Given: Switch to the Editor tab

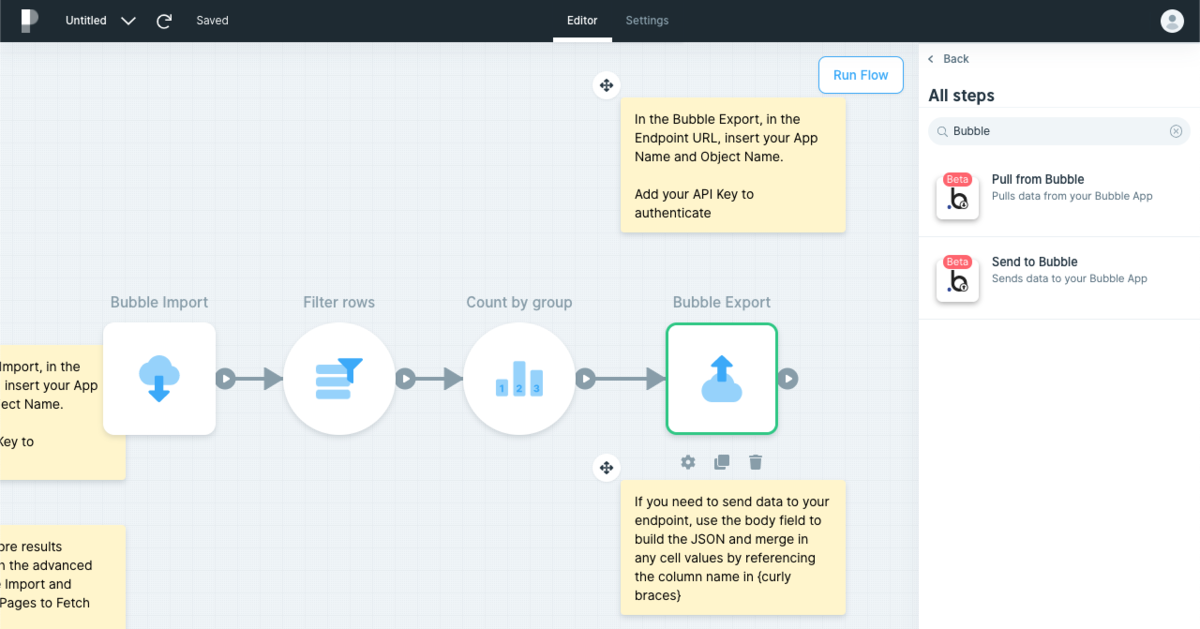Looking at the screenshot, I should [x=582, y=20].
